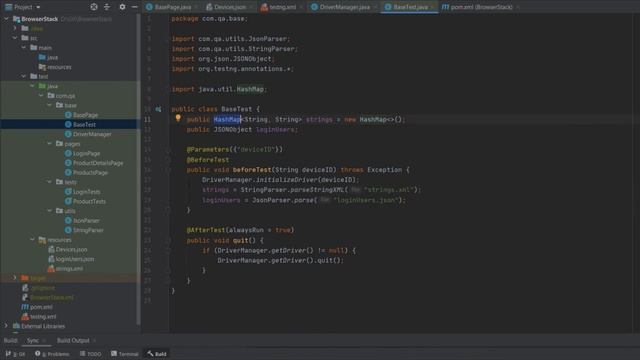Viewport: 640px width, 360px height.
Task: Collapse the base package
Action: [49, 105]
